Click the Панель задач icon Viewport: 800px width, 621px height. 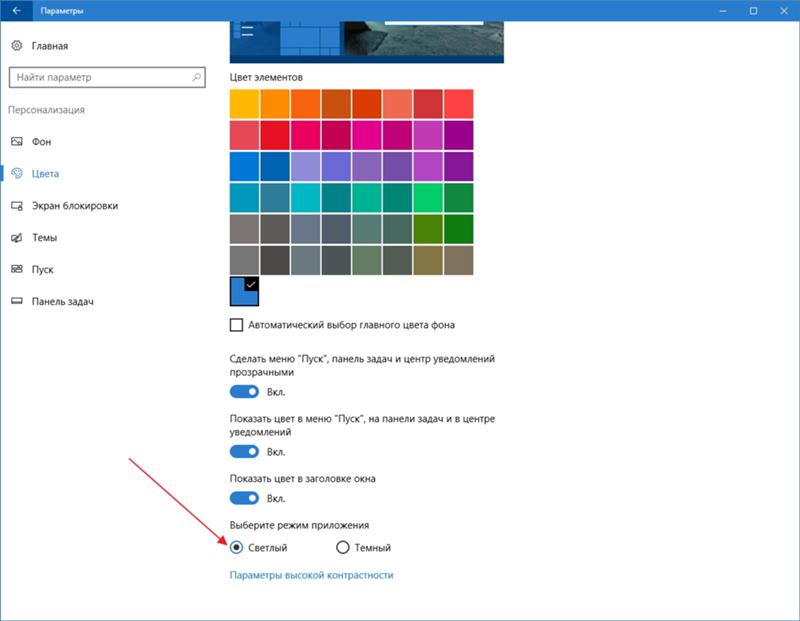point(17,301)
